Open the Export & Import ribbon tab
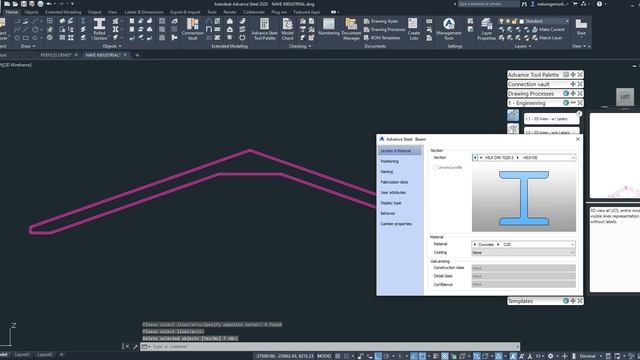Screen dimensions: 640x360 coord(185,12)
